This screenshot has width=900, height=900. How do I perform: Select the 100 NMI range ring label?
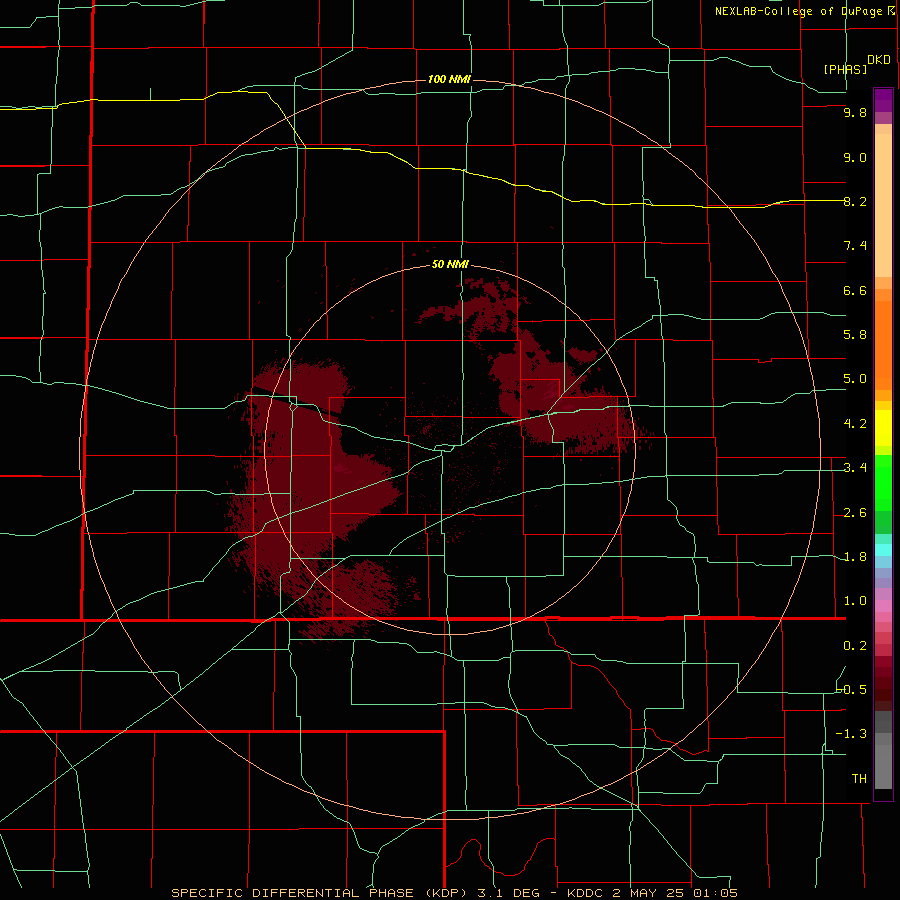click(x=449, y=79)
